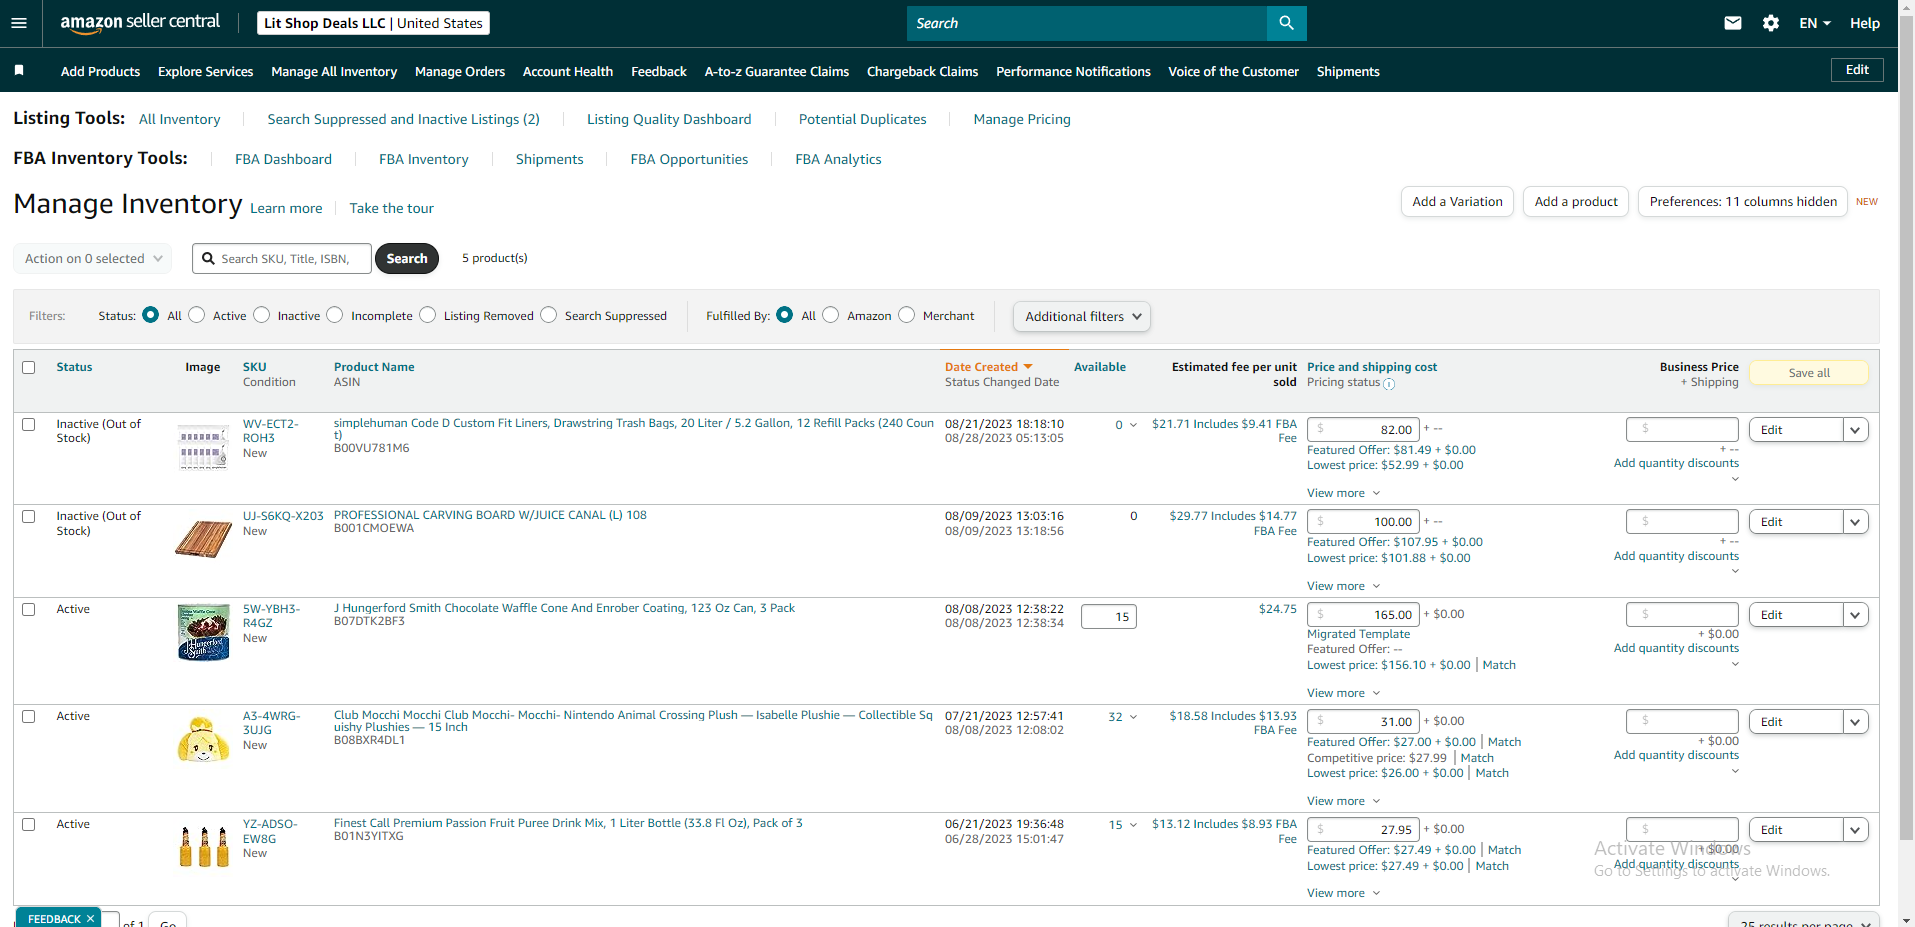This screenshot has height=927, width=1915.
Task: Click the black Search button for SKUs
Action: [x=407, y=258]
